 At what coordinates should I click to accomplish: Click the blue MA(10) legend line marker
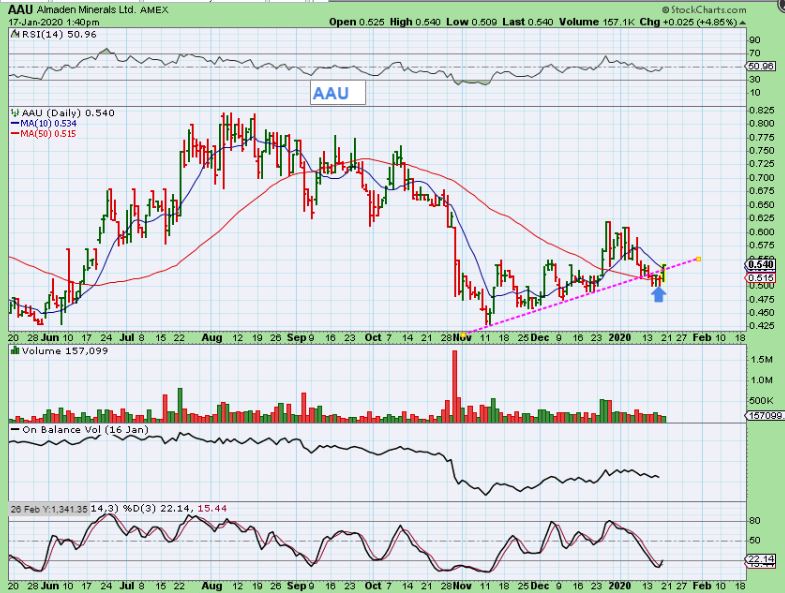15,123
